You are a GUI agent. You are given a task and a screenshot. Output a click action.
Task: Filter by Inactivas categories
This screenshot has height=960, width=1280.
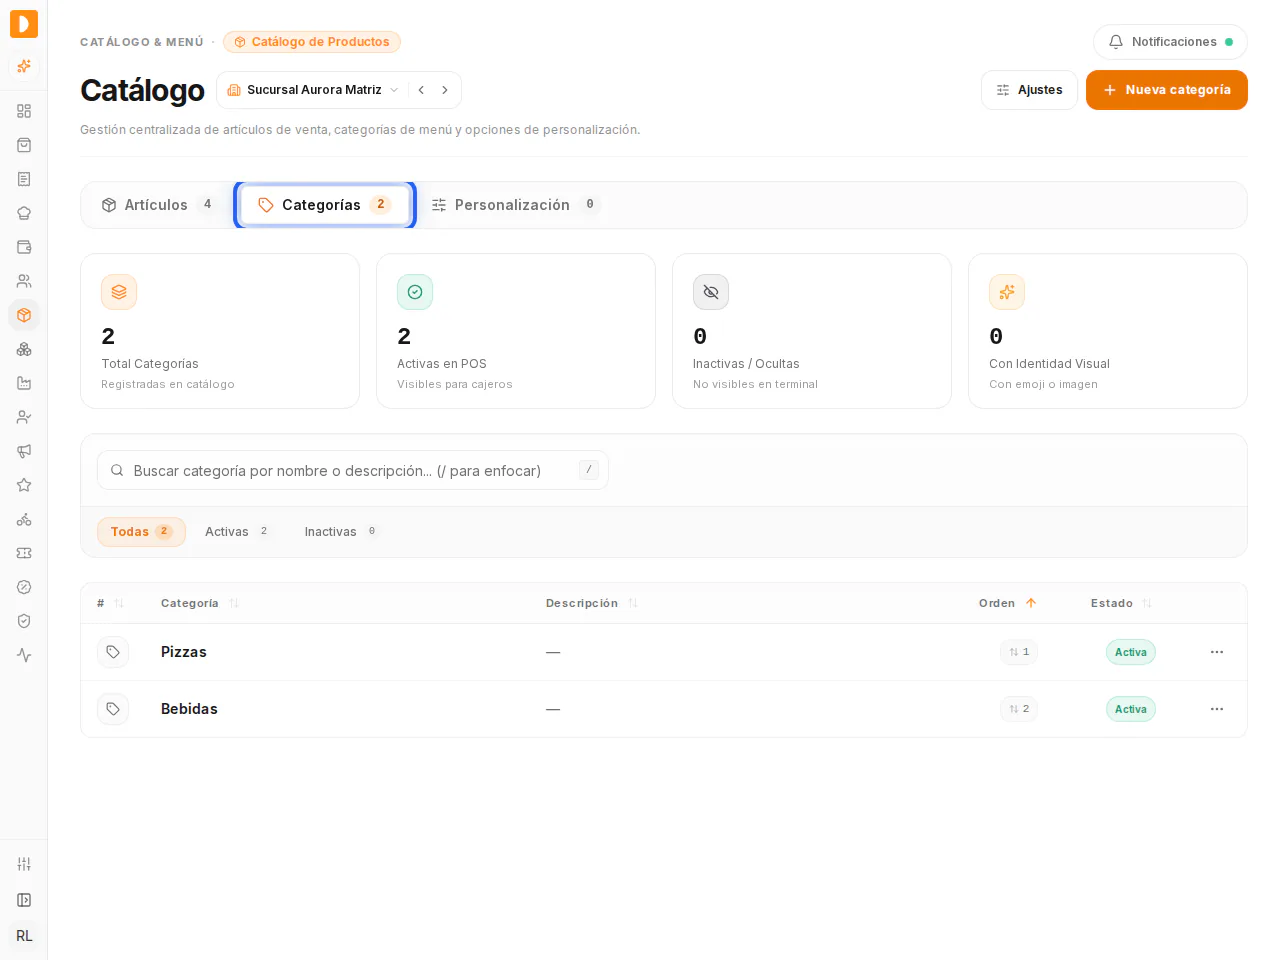pos(342,532)
